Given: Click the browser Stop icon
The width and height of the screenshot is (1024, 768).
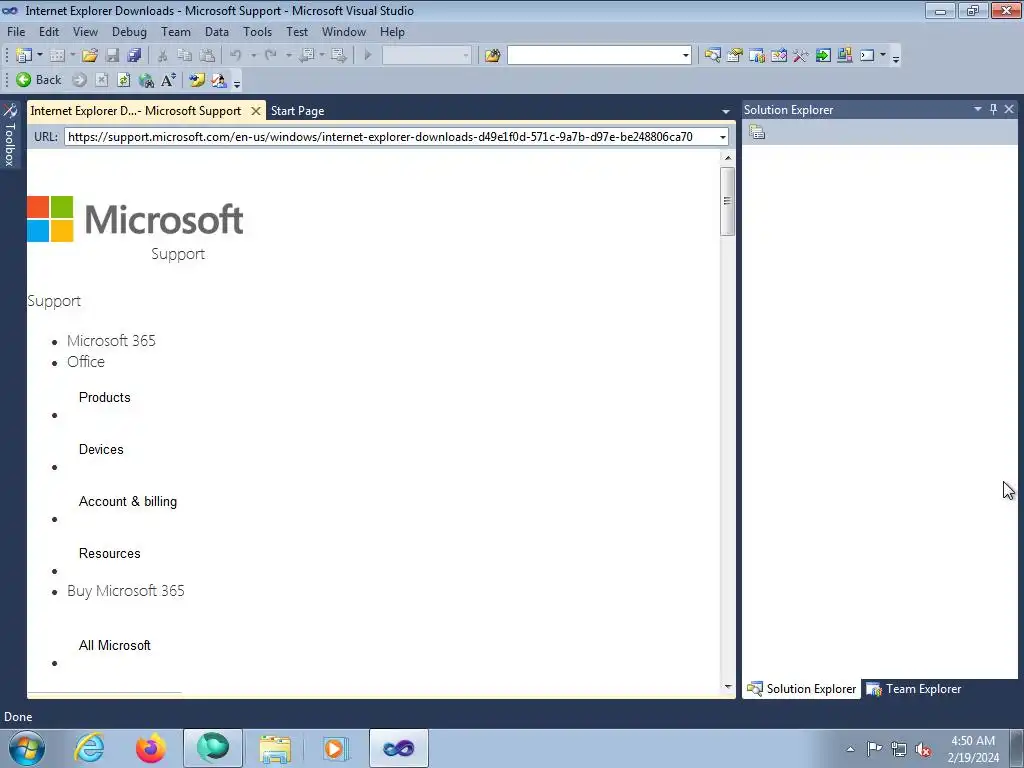Looking at the screenshot, I should (101, 80).
